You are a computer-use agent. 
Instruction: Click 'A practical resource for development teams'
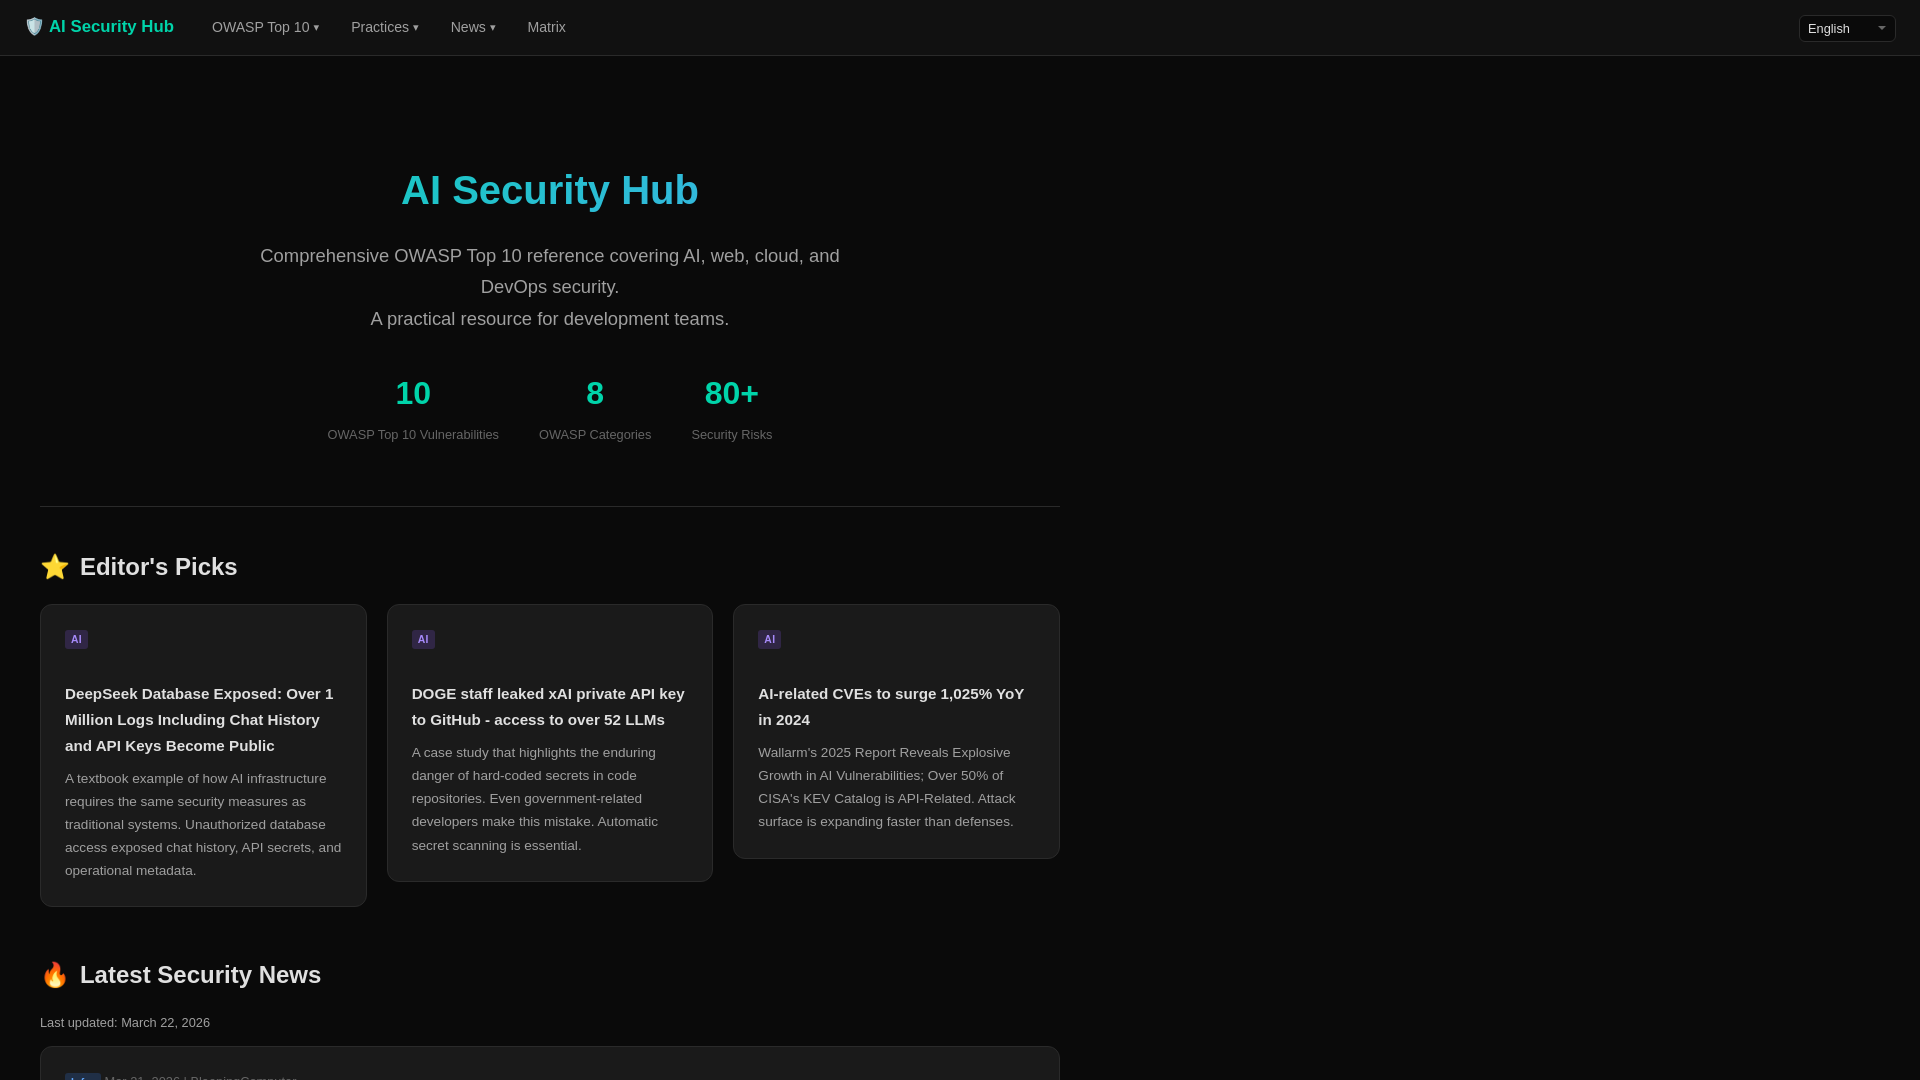[550, 319]
